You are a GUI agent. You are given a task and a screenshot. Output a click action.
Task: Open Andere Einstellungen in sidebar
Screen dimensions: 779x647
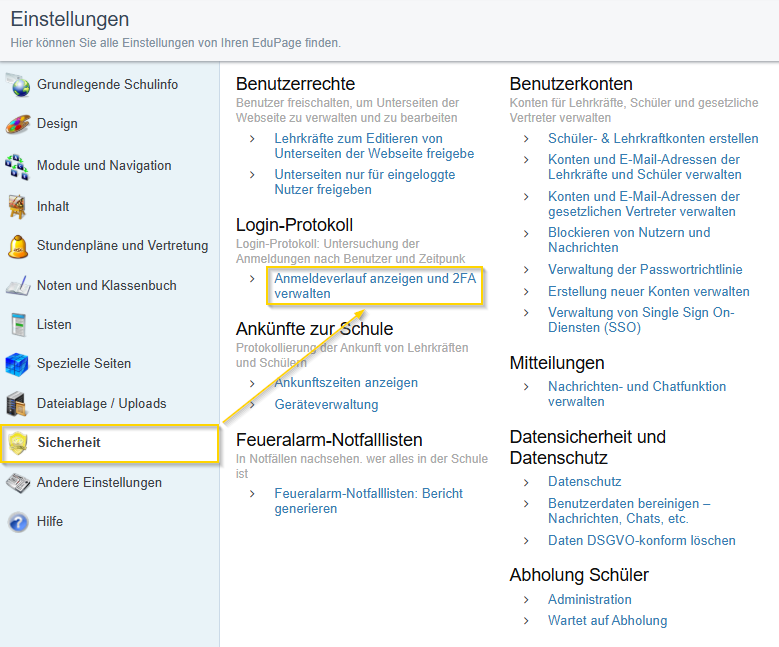click(99, 483)
